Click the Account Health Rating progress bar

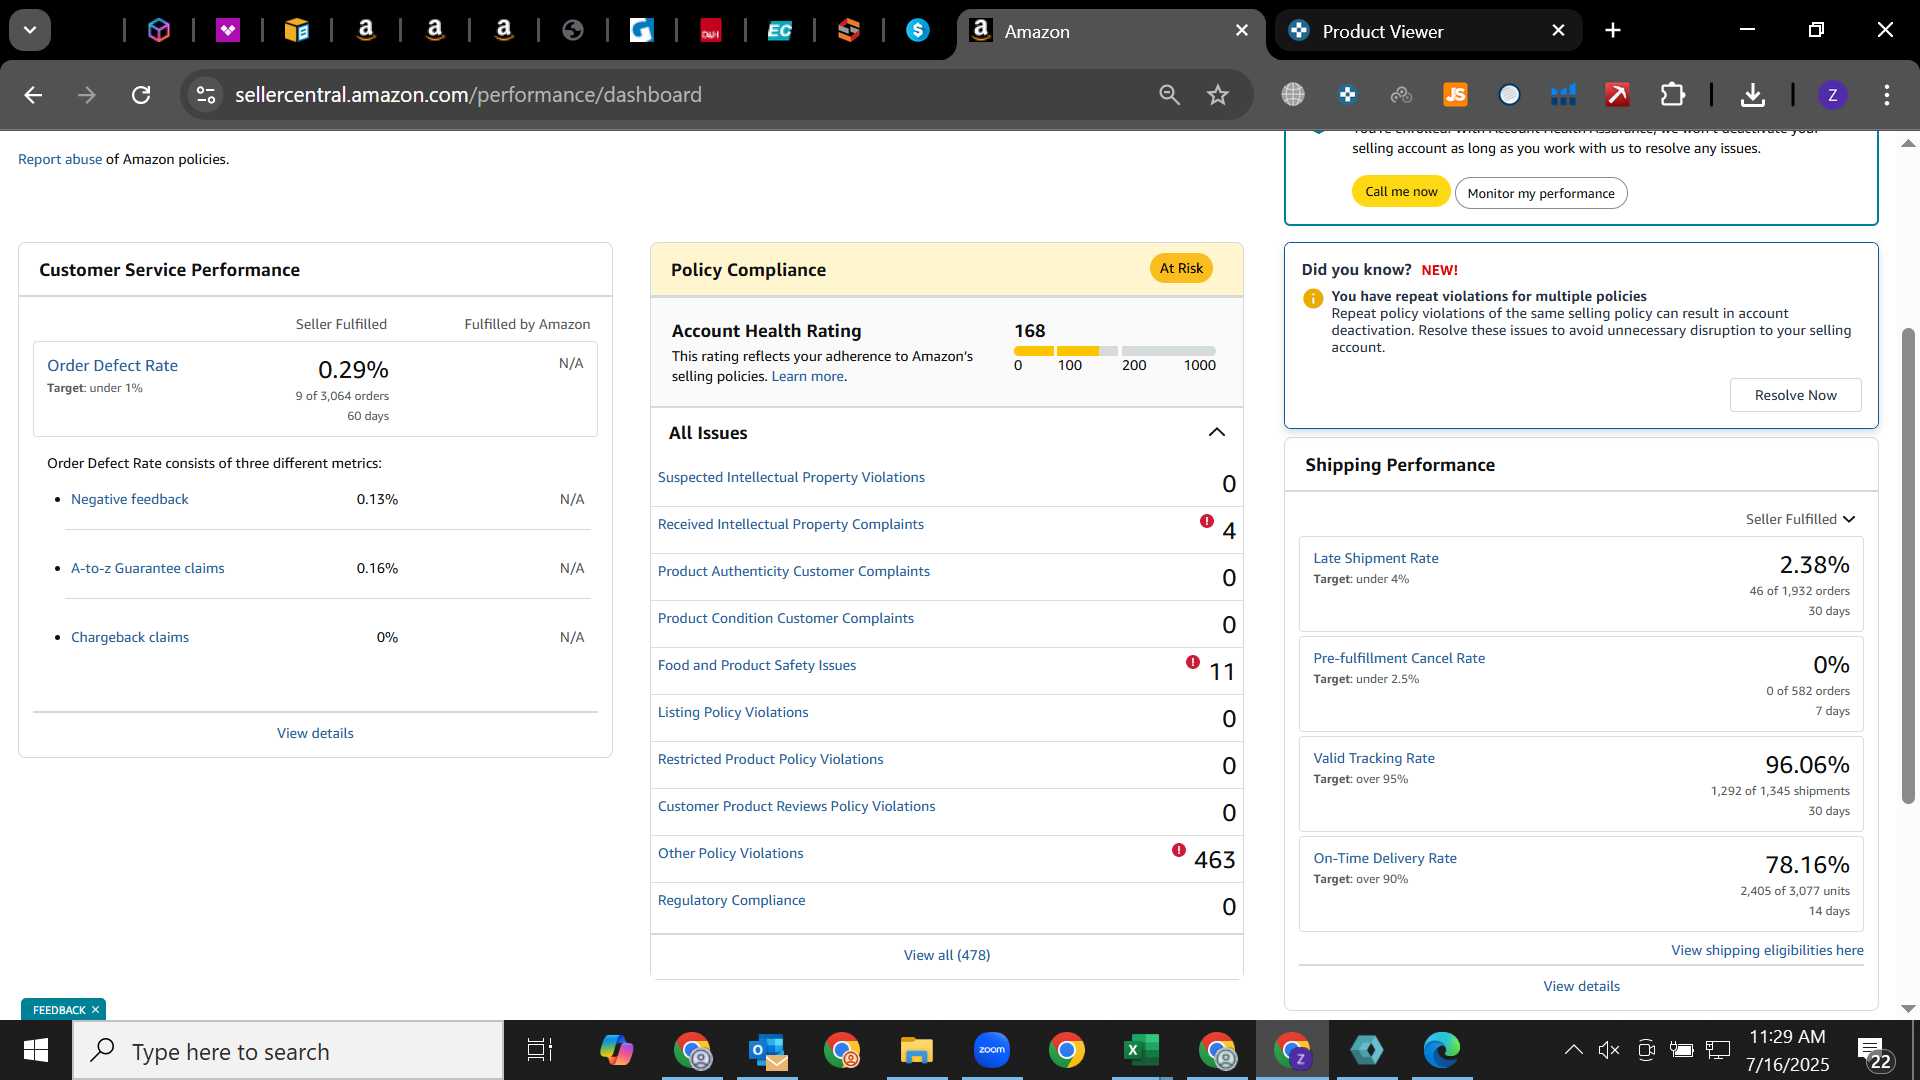(1114, 351)
